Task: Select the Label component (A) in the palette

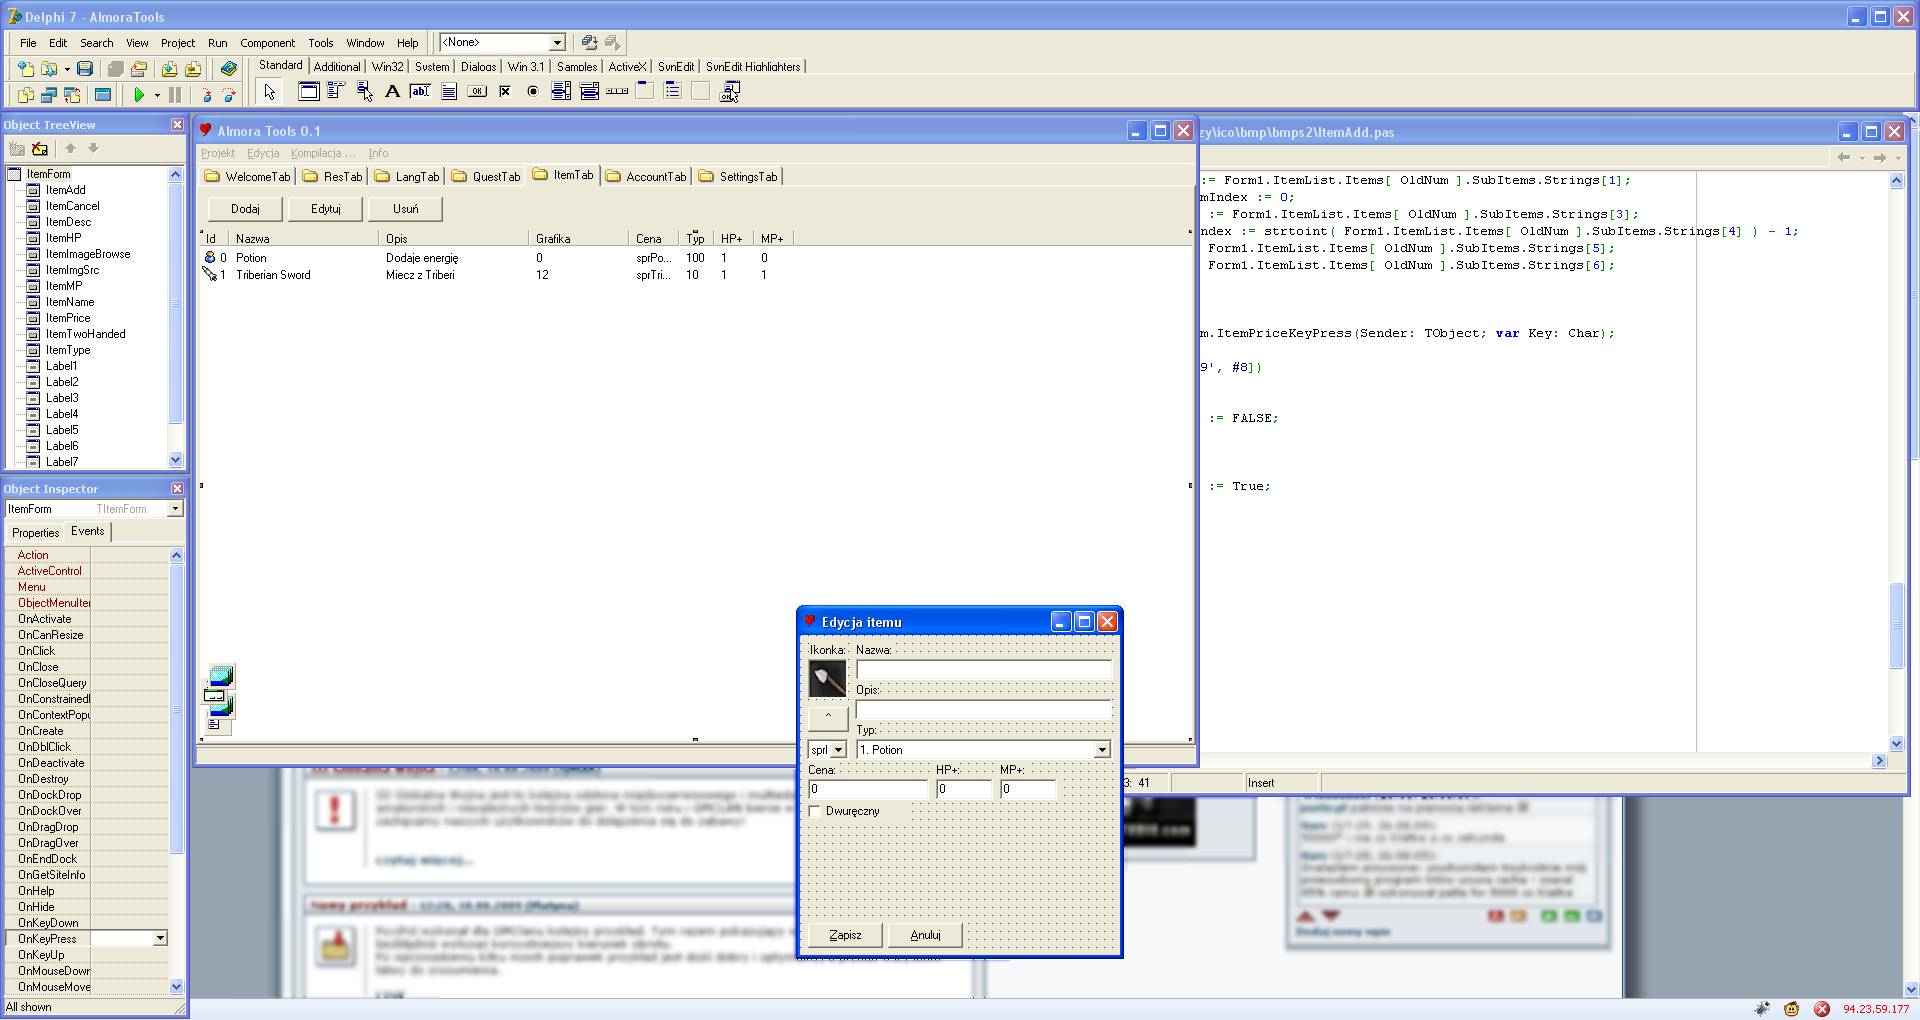Action: (392, 92)
